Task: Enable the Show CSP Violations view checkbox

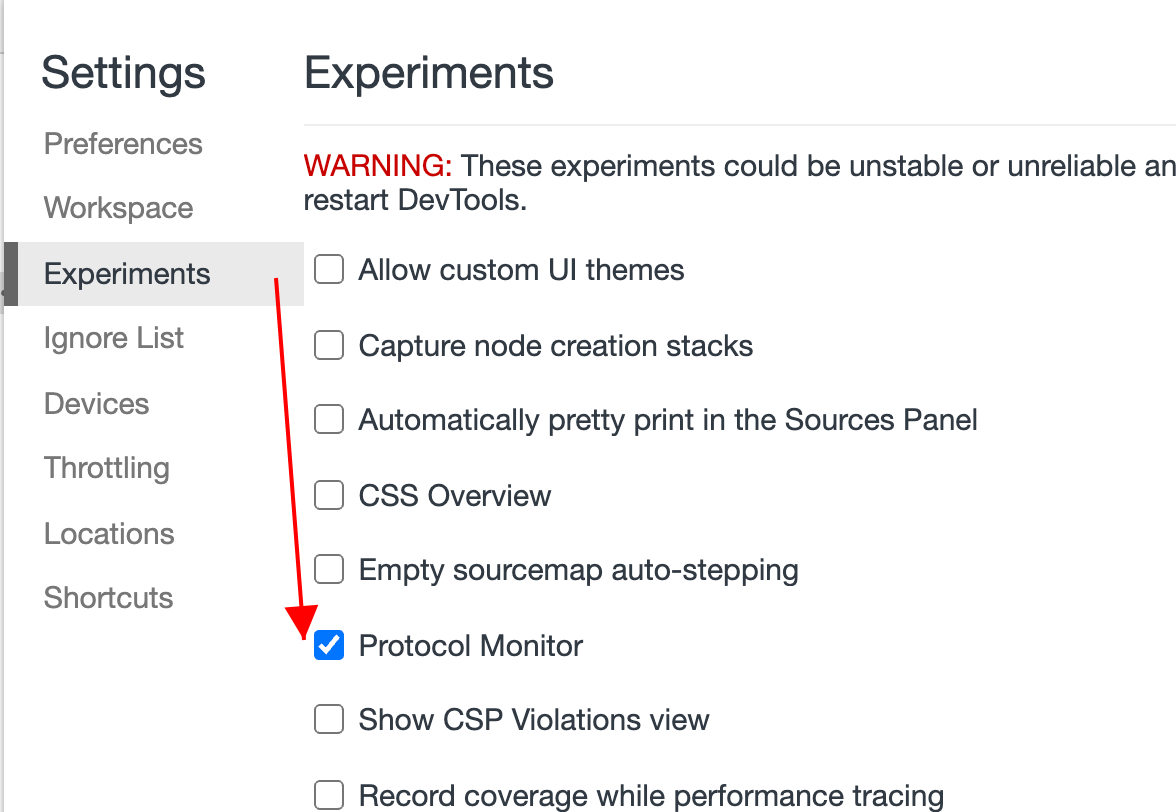Action: click(x=329, y=720)
